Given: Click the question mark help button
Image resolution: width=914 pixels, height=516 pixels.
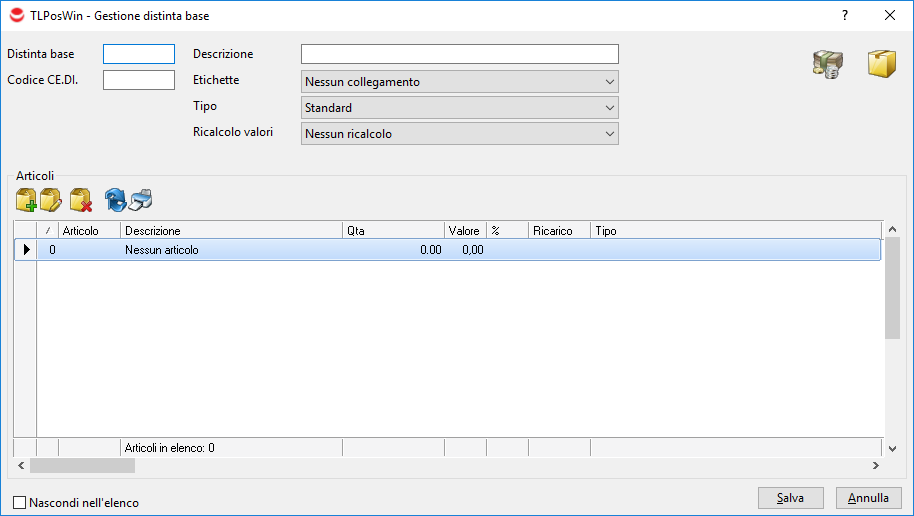Looking at the screenshot, I should coord(845,16).
